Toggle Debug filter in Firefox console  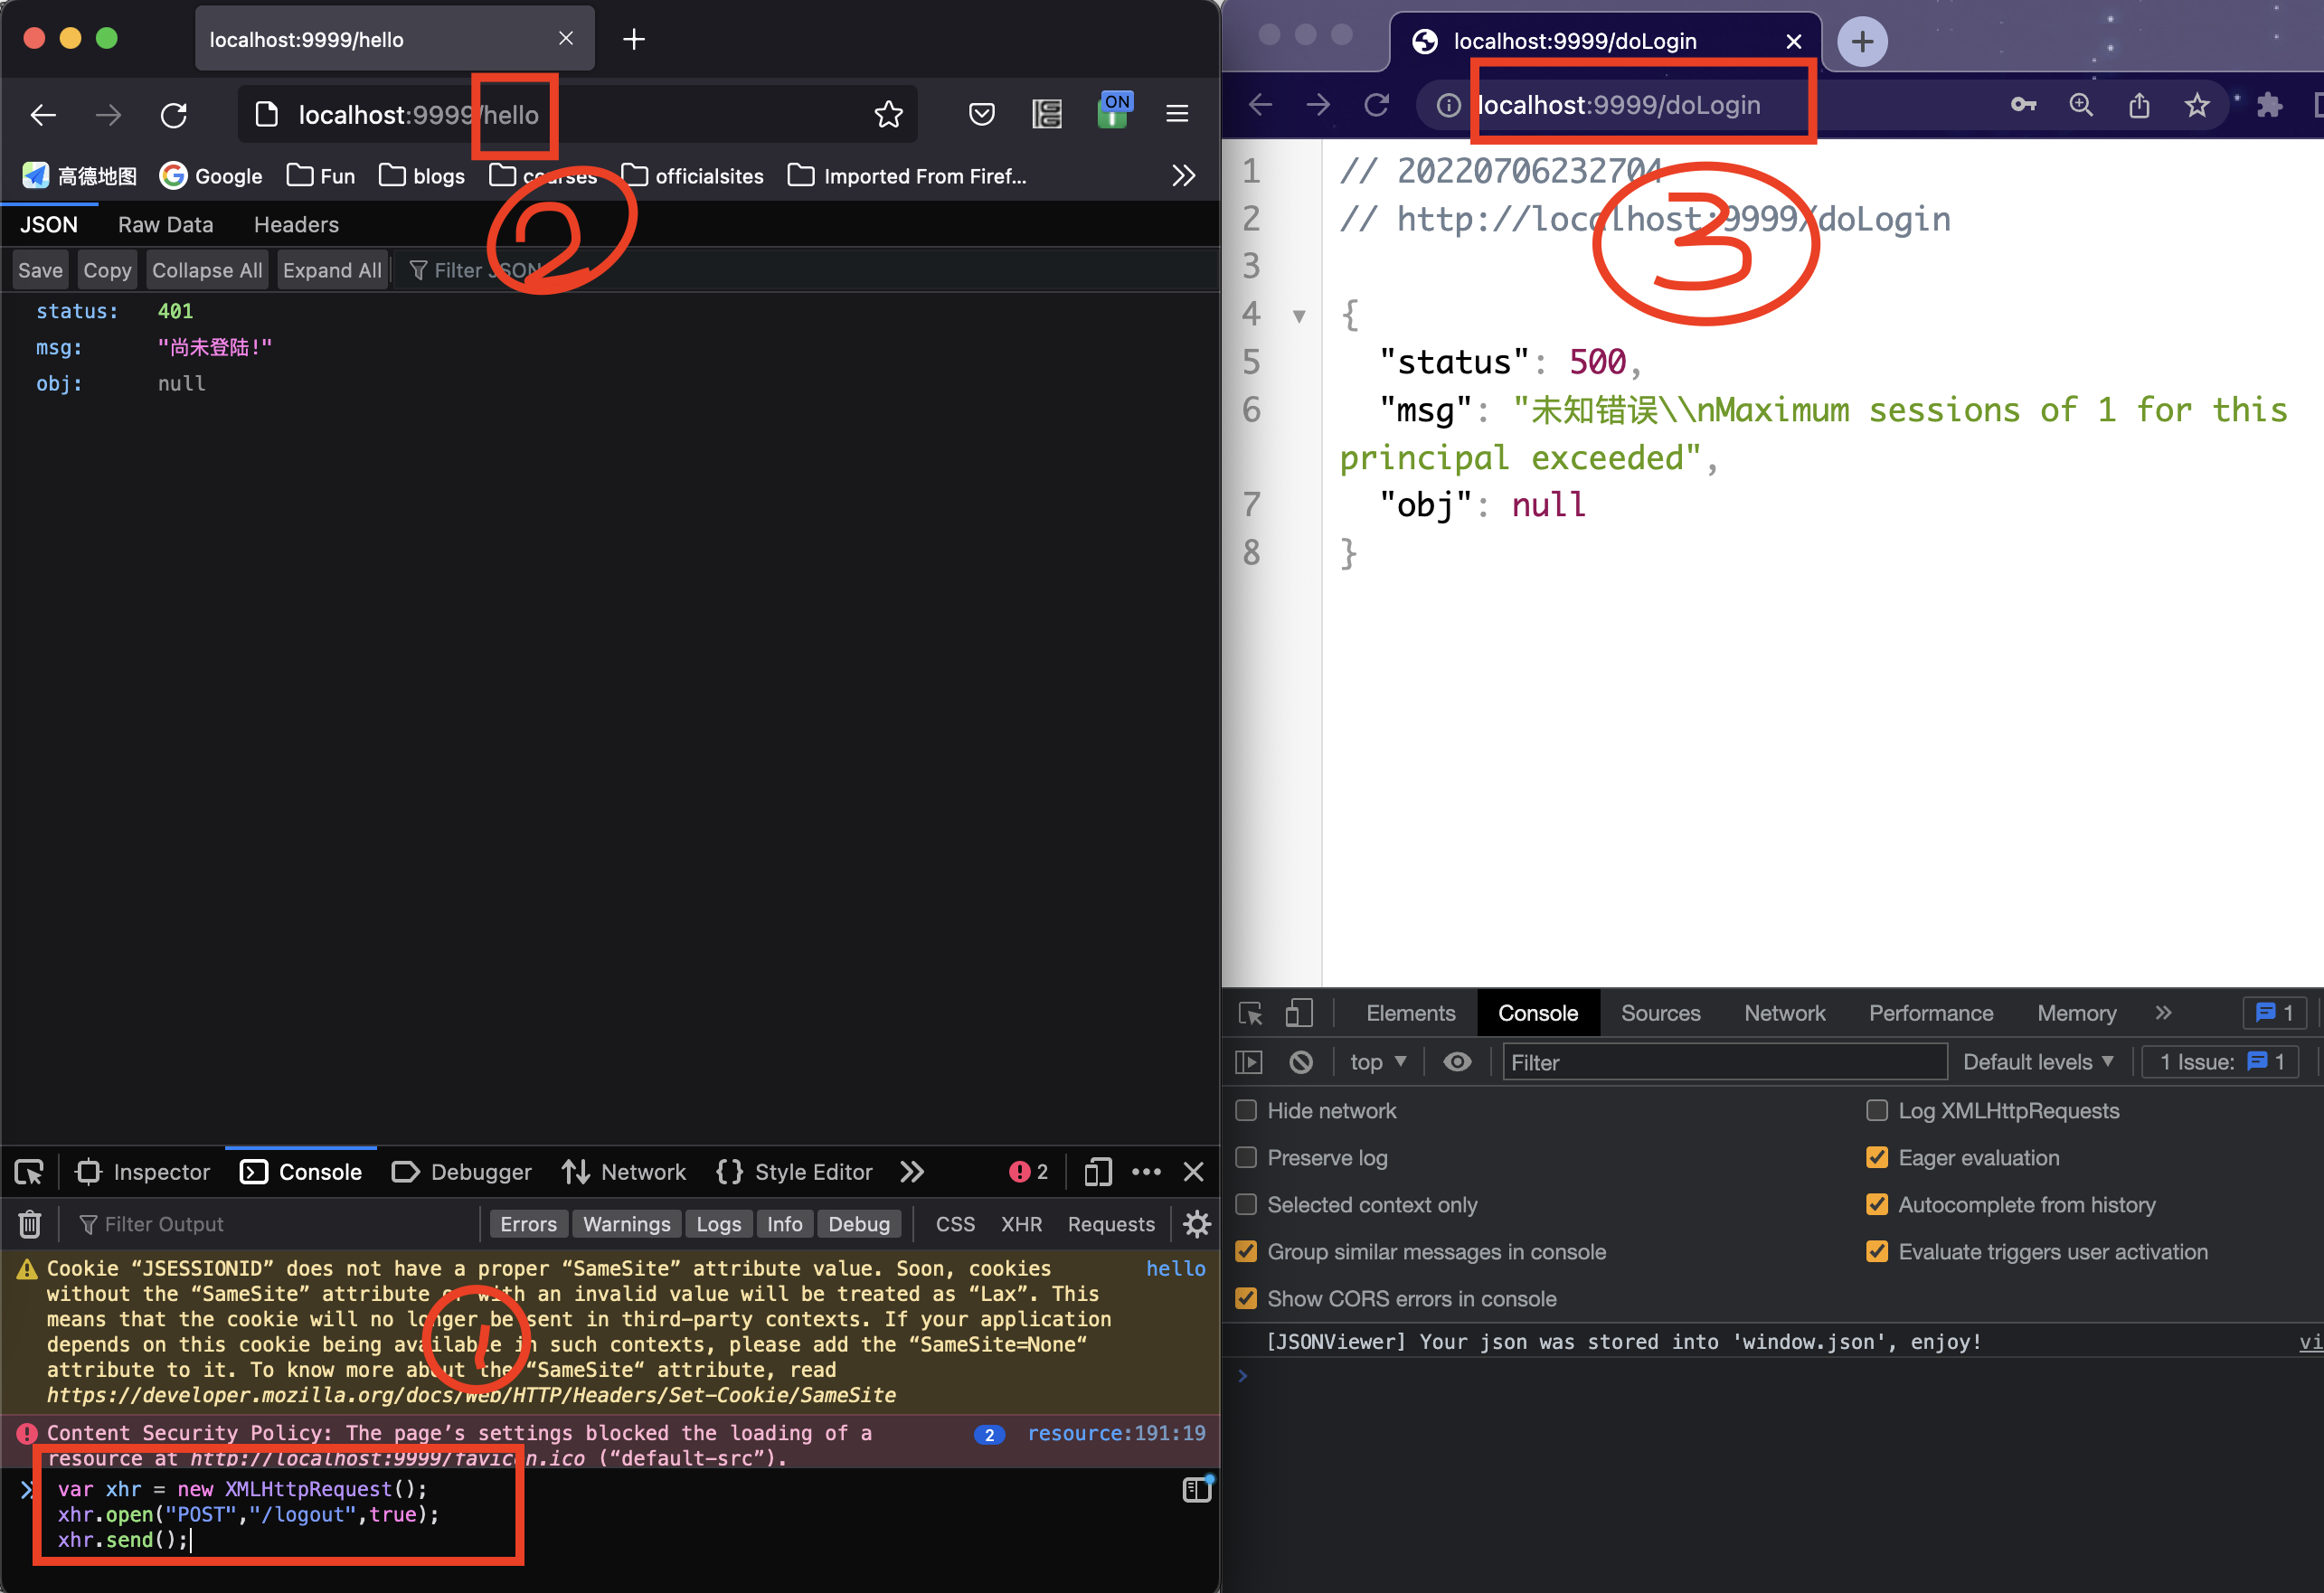[x=859, y=1224]
